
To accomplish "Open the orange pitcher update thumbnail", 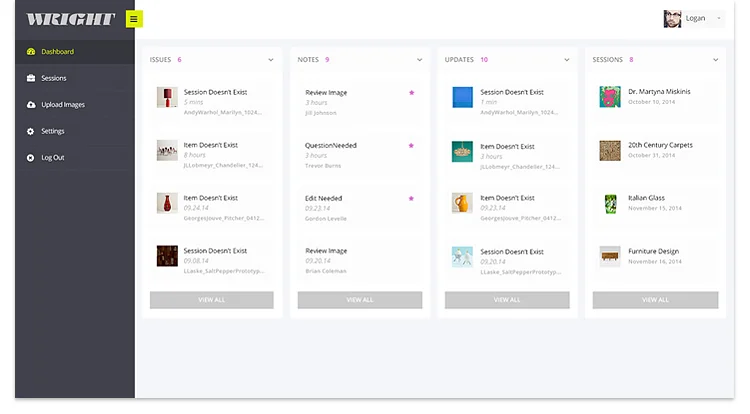I will (x=463, y=203).
